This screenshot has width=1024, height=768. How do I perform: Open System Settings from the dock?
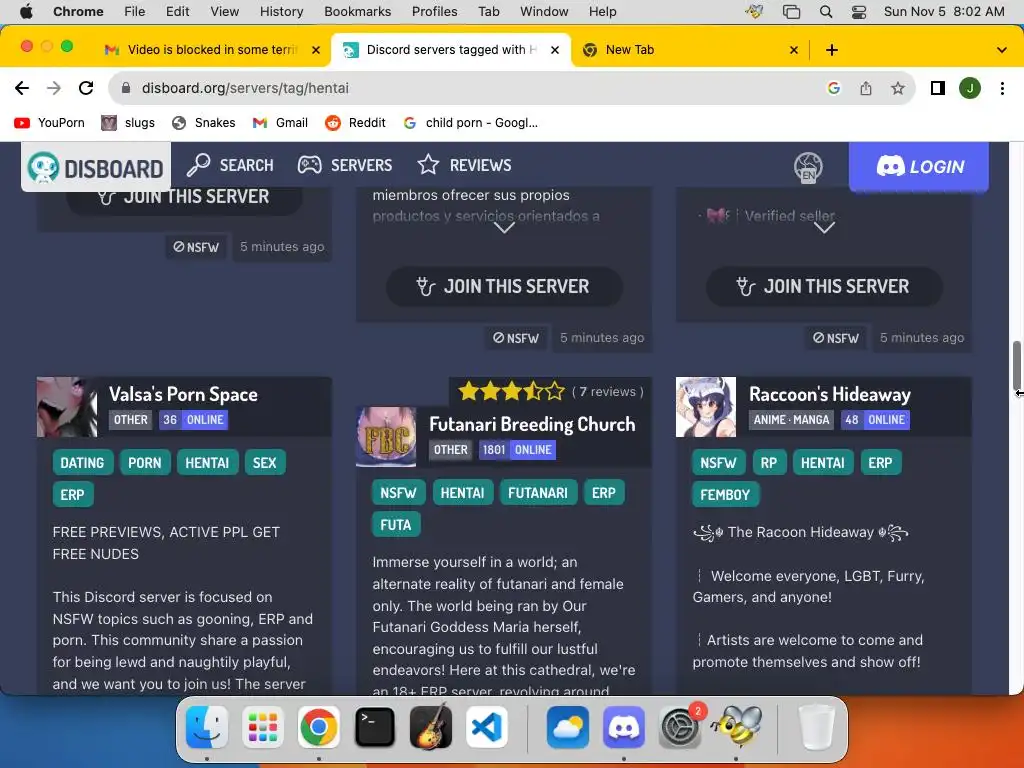point(680,727)
